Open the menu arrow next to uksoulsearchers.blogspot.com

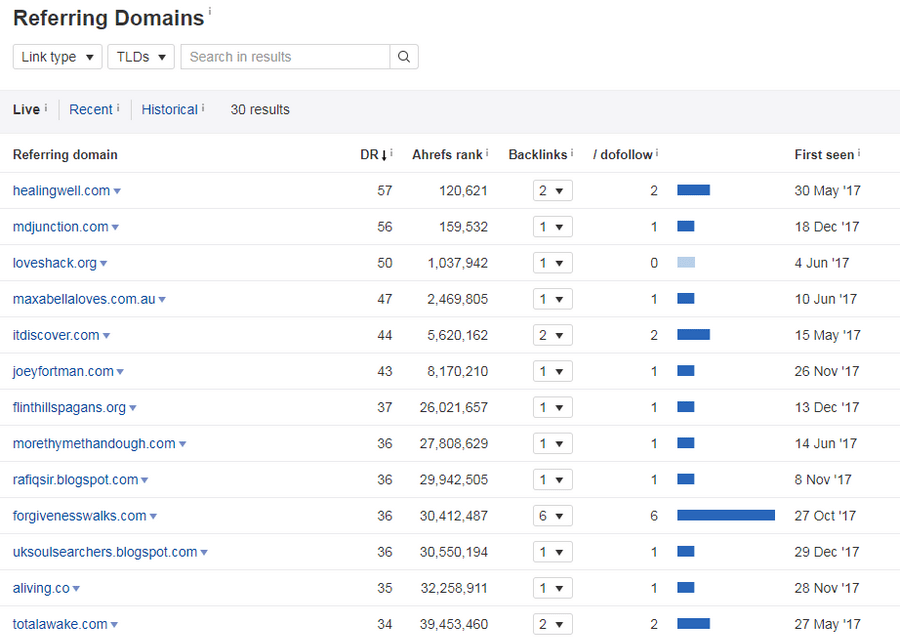(x=204, y=553)
